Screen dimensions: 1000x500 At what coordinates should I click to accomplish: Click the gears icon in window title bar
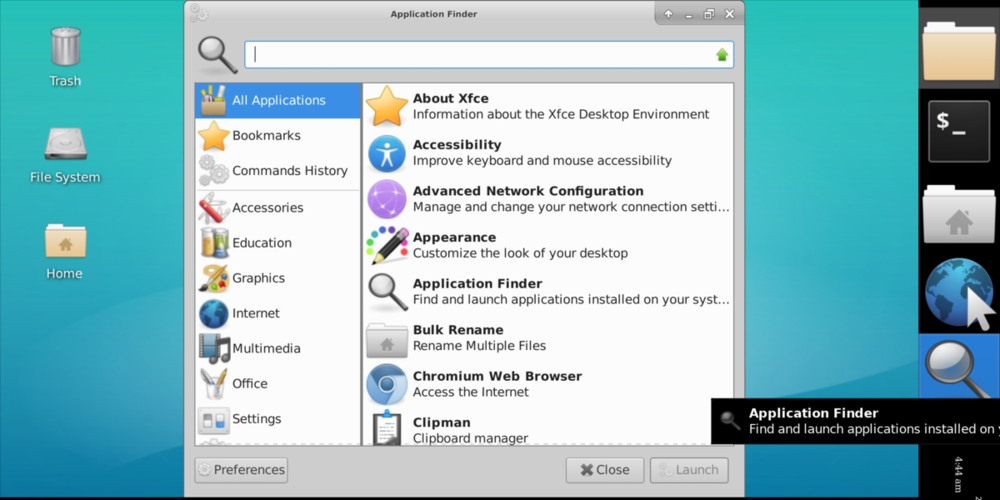click(x=198, y=13)
